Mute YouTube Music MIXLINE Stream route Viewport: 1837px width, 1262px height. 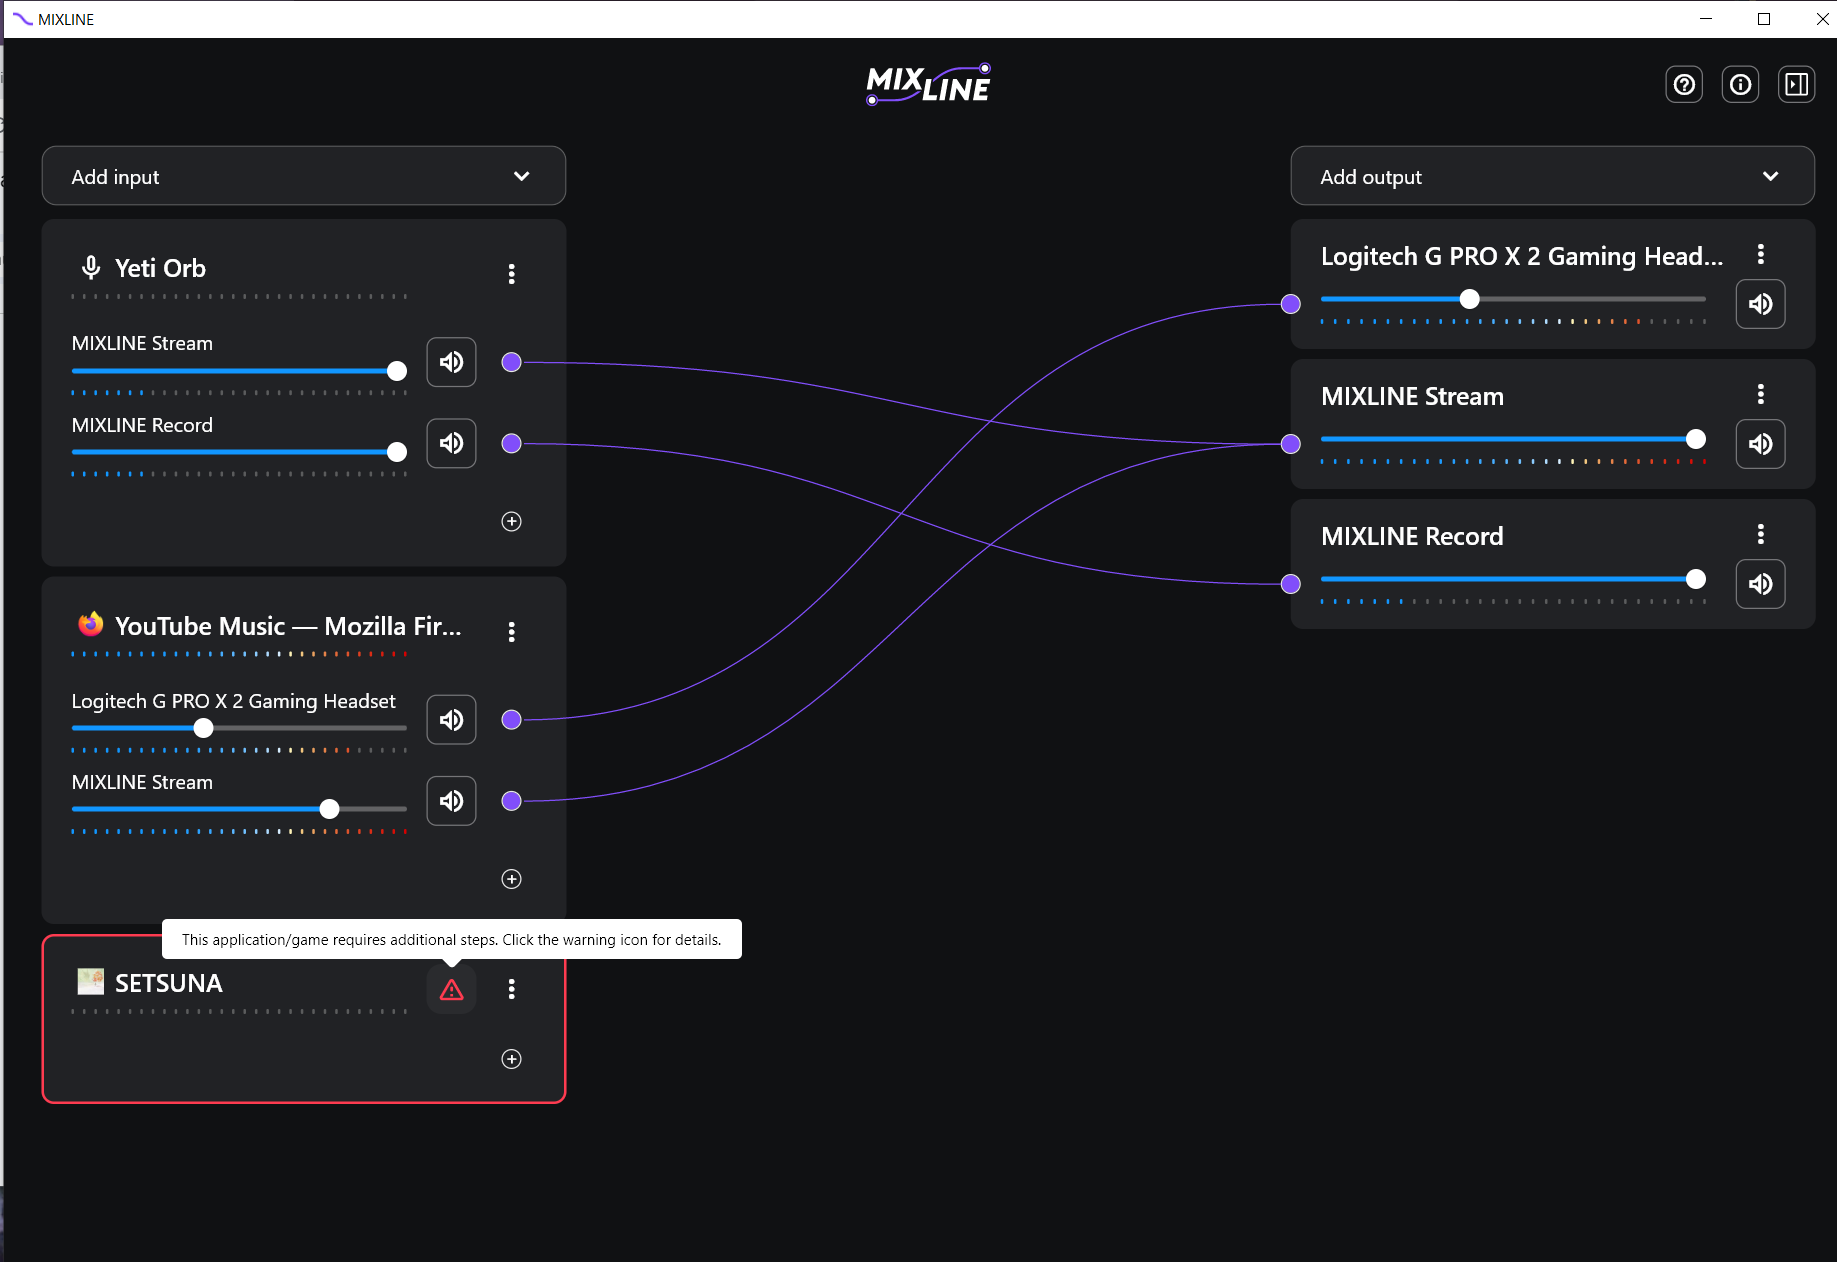point(451,801)
